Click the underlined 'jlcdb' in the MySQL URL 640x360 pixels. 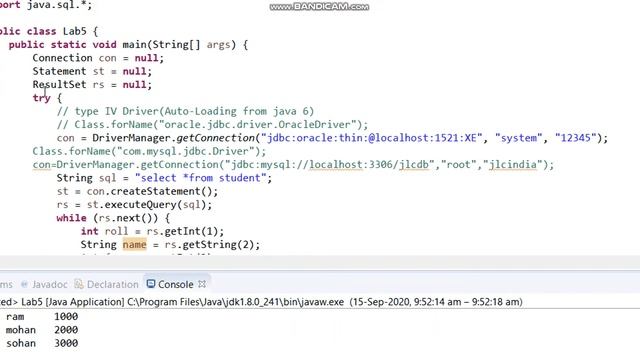pyautogui.click(x=414, y=165)
